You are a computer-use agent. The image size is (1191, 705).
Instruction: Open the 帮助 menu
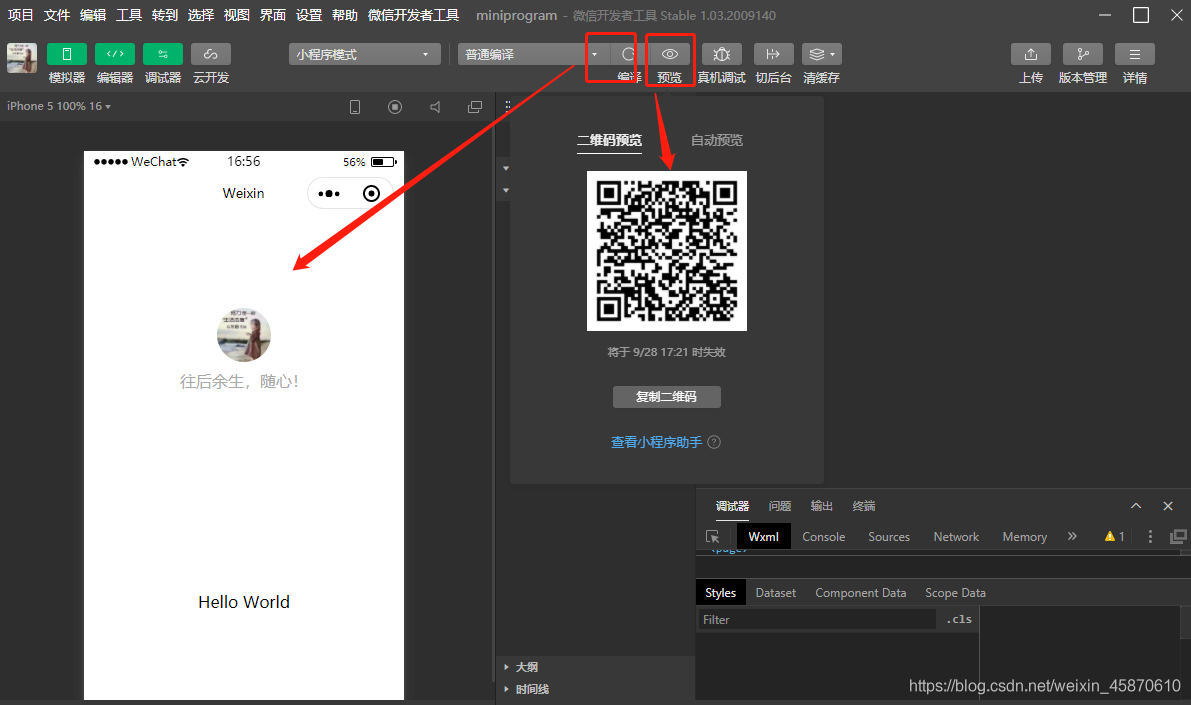click(x=345, y=15)
